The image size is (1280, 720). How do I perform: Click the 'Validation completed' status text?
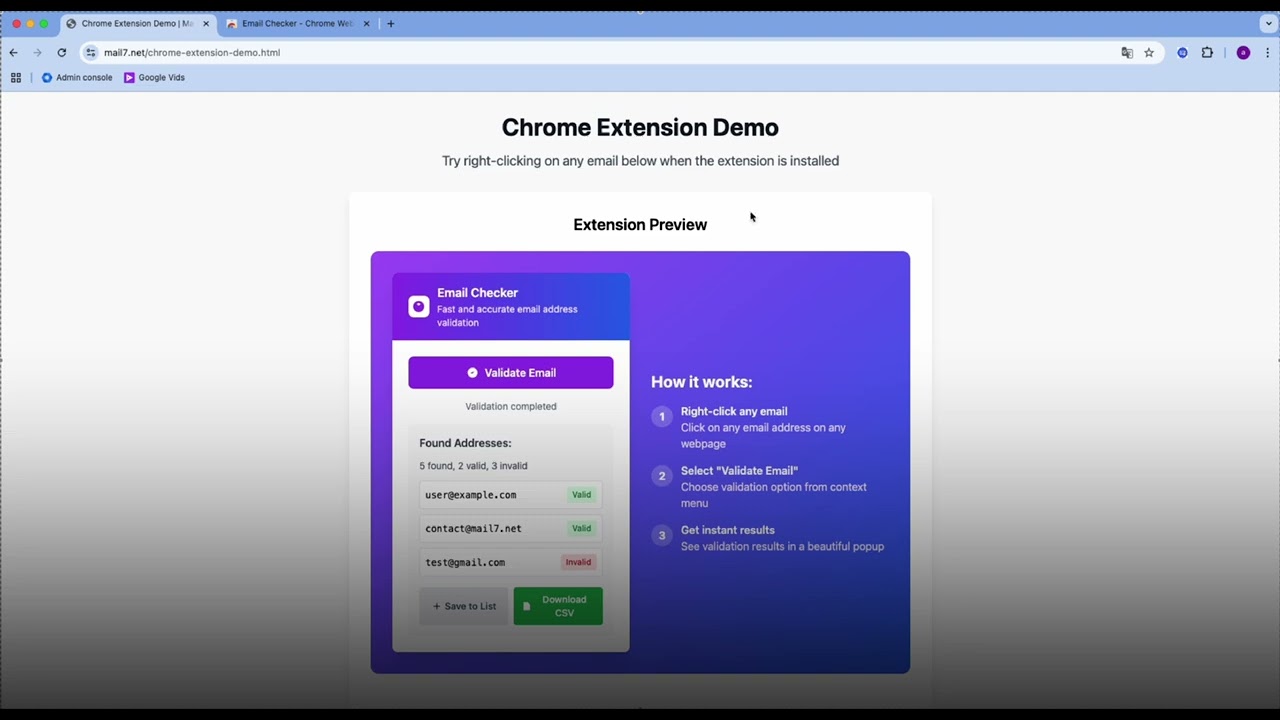point(511,406)
